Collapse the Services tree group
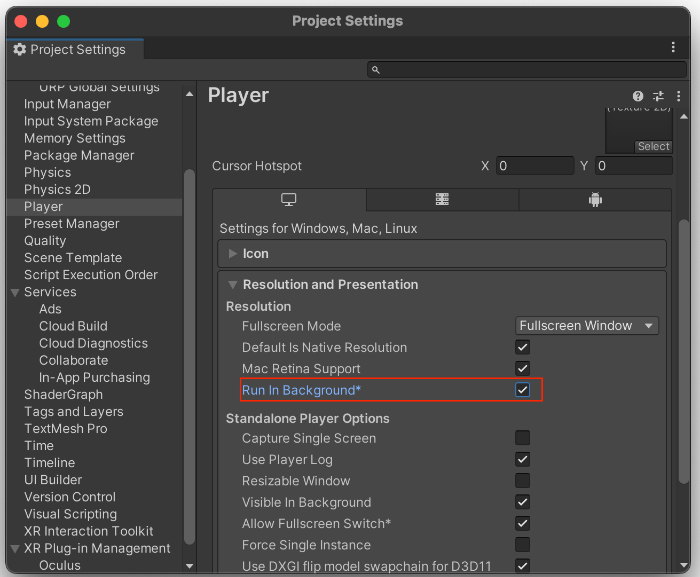Screen dimensions: 700x577 [15, 293]
